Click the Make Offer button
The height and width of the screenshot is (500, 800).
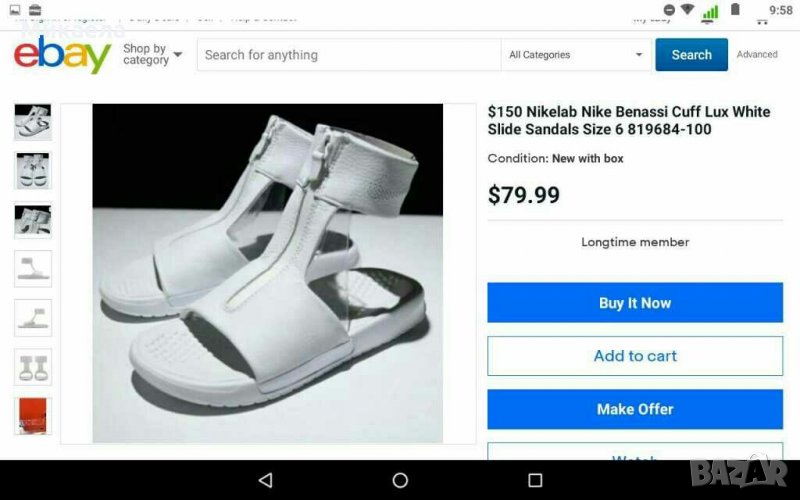(635, 409)
